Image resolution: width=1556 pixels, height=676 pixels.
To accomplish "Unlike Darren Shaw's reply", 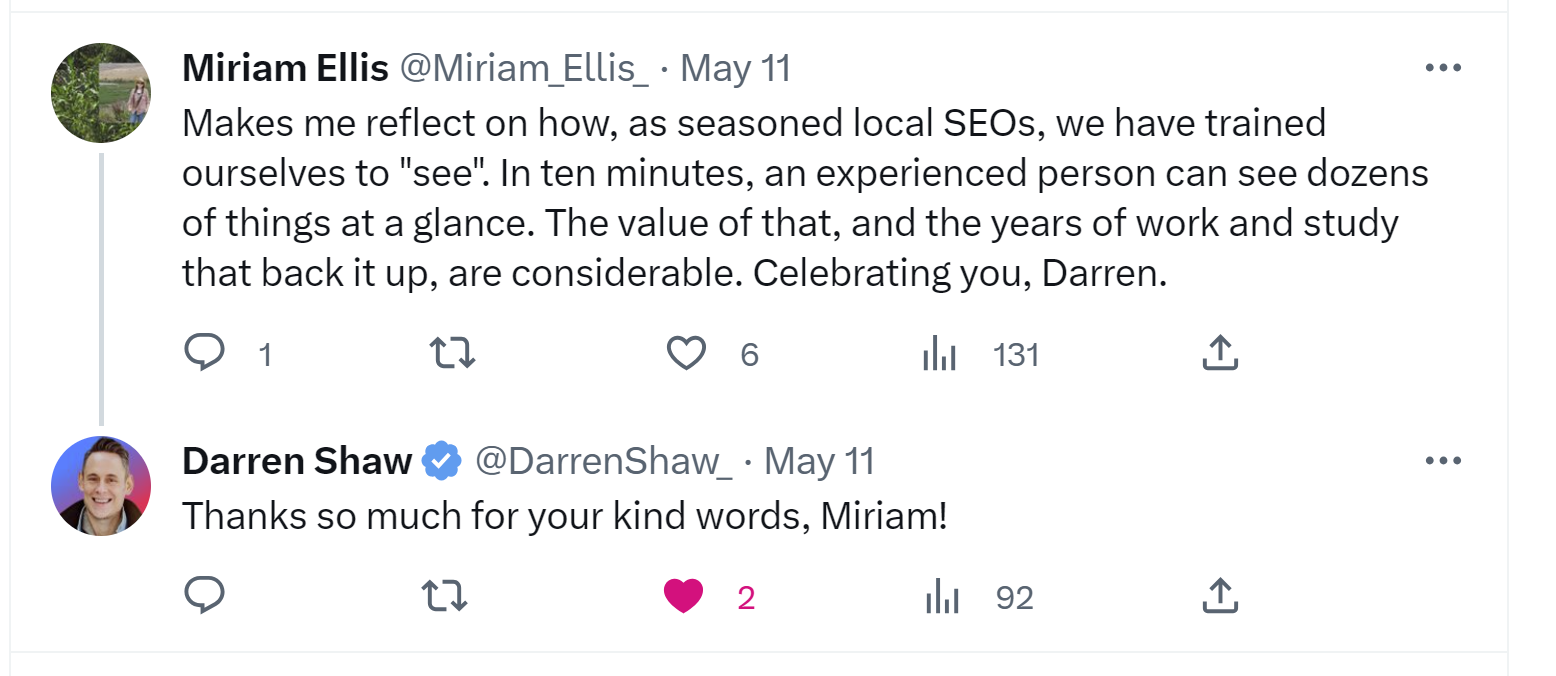I will pyautogui.click(x=686, y=597).
